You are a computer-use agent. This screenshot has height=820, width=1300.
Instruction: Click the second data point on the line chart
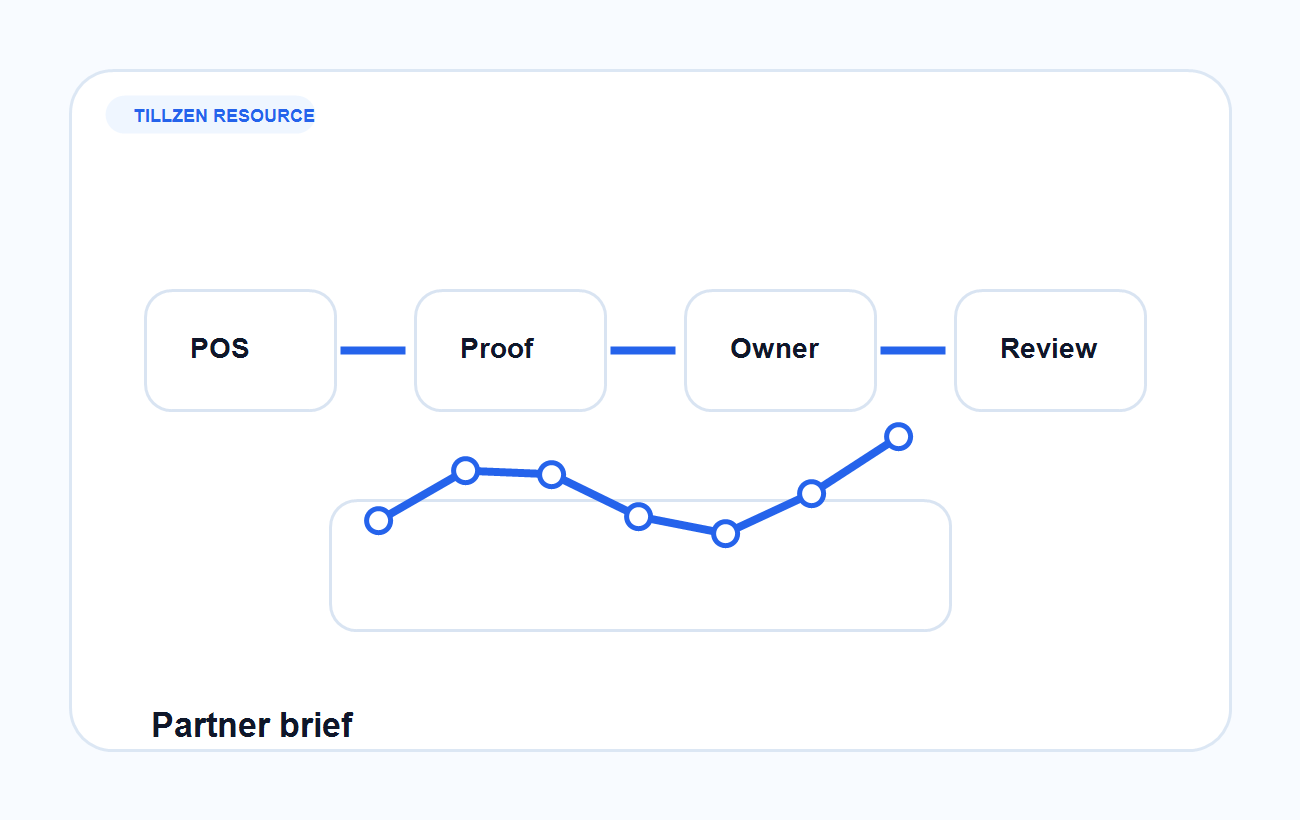tap(465, 470)
